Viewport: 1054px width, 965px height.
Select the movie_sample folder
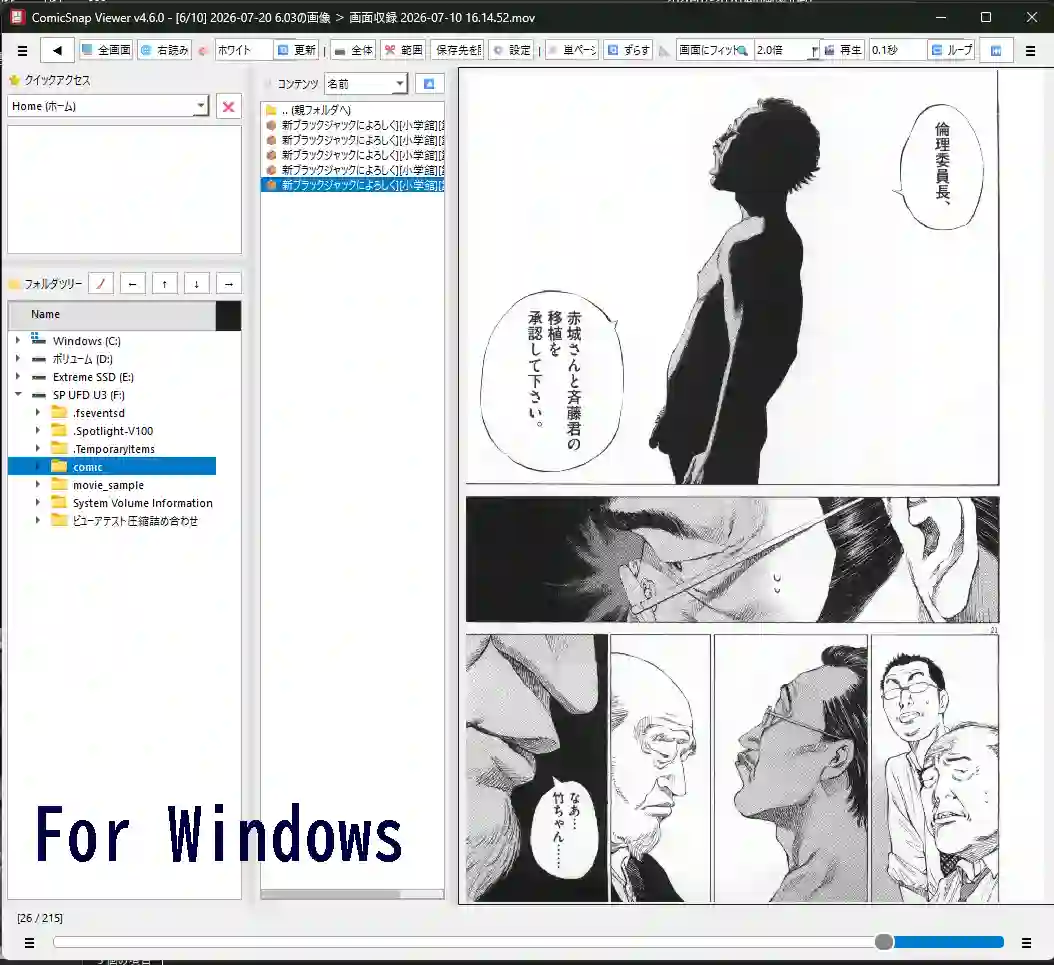pos(108,485)
